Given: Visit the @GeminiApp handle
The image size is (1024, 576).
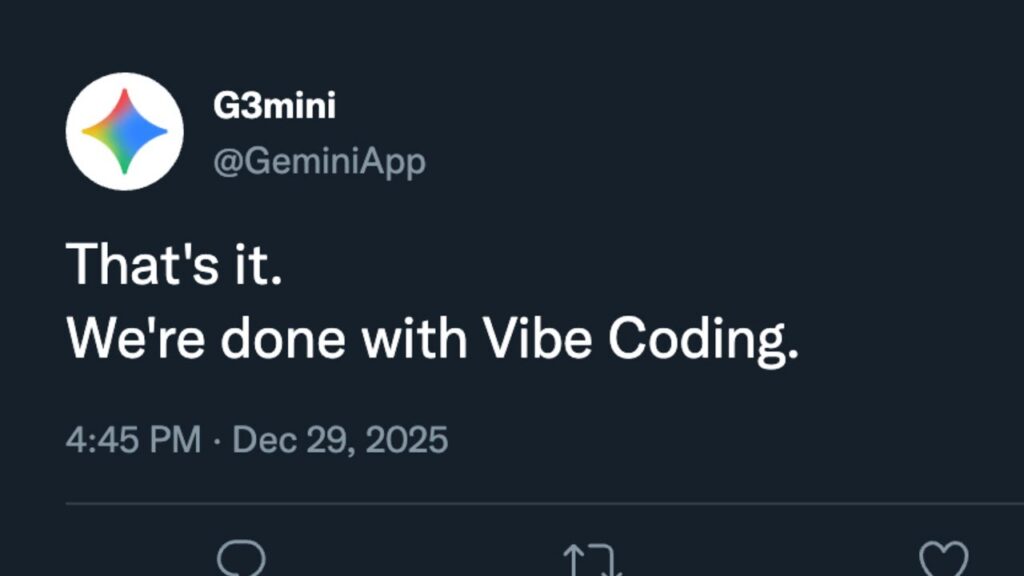Looking at the screenshot, I should point(319,161).
